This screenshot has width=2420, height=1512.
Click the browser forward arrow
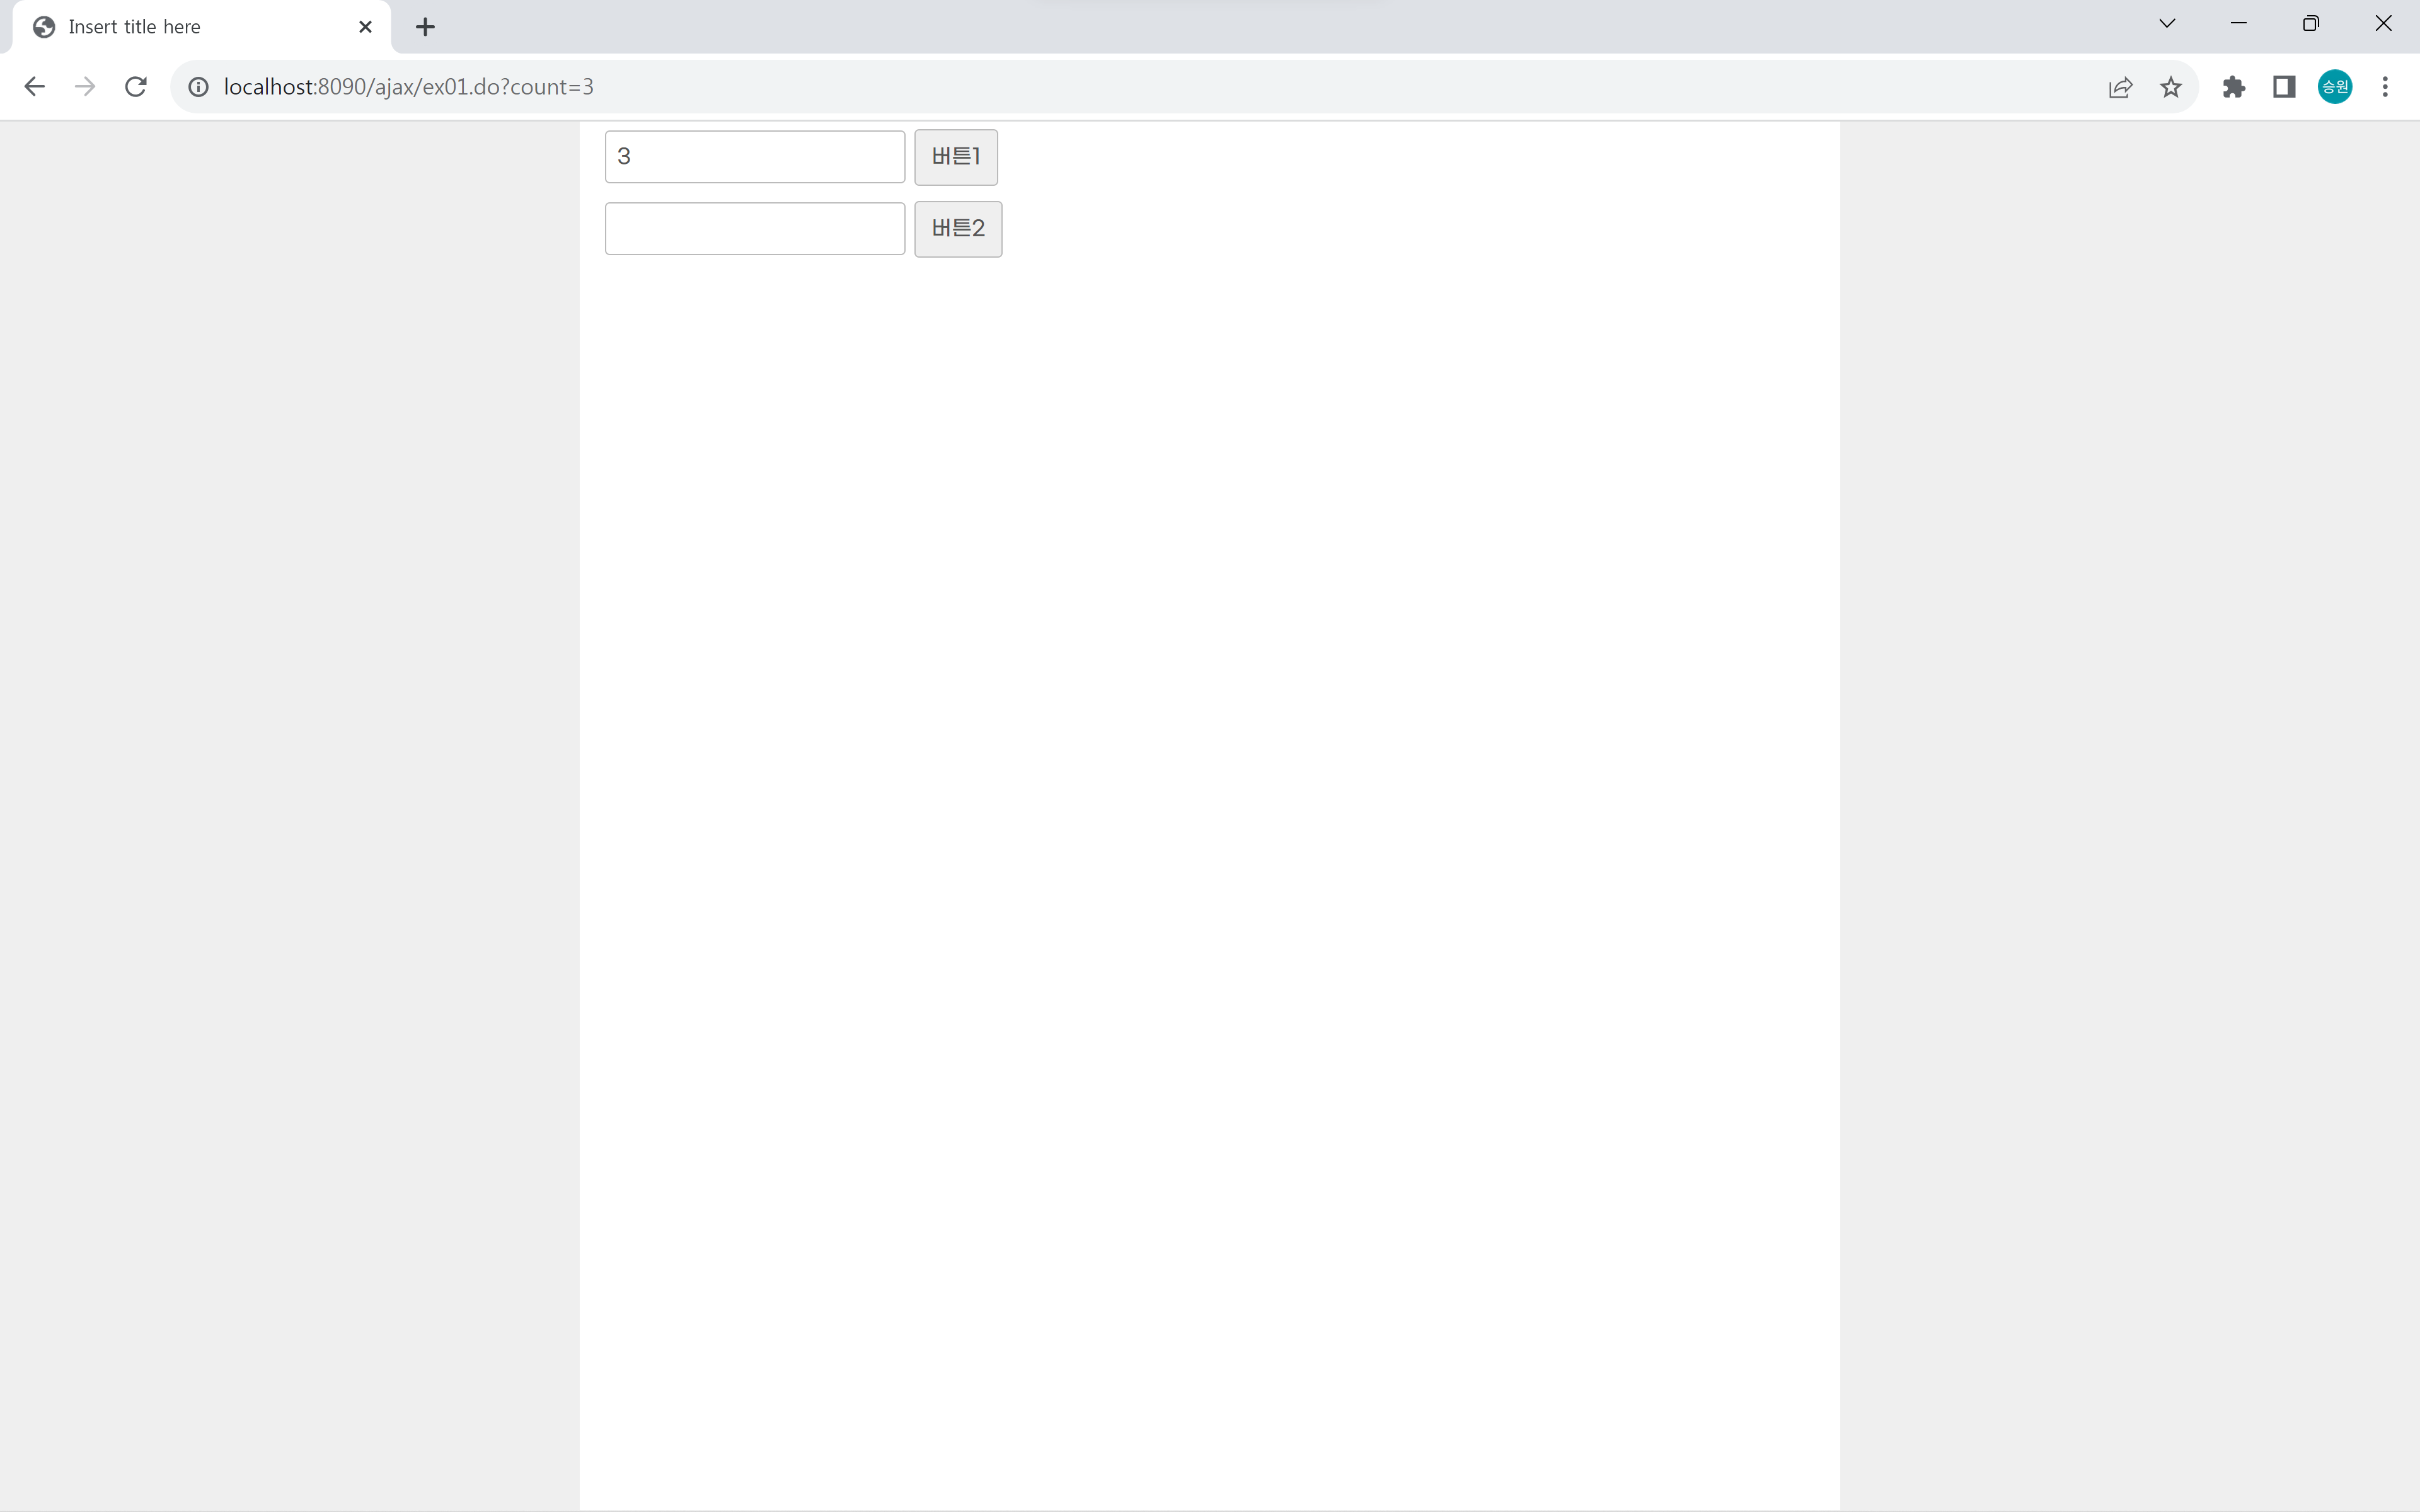(85, 87)
